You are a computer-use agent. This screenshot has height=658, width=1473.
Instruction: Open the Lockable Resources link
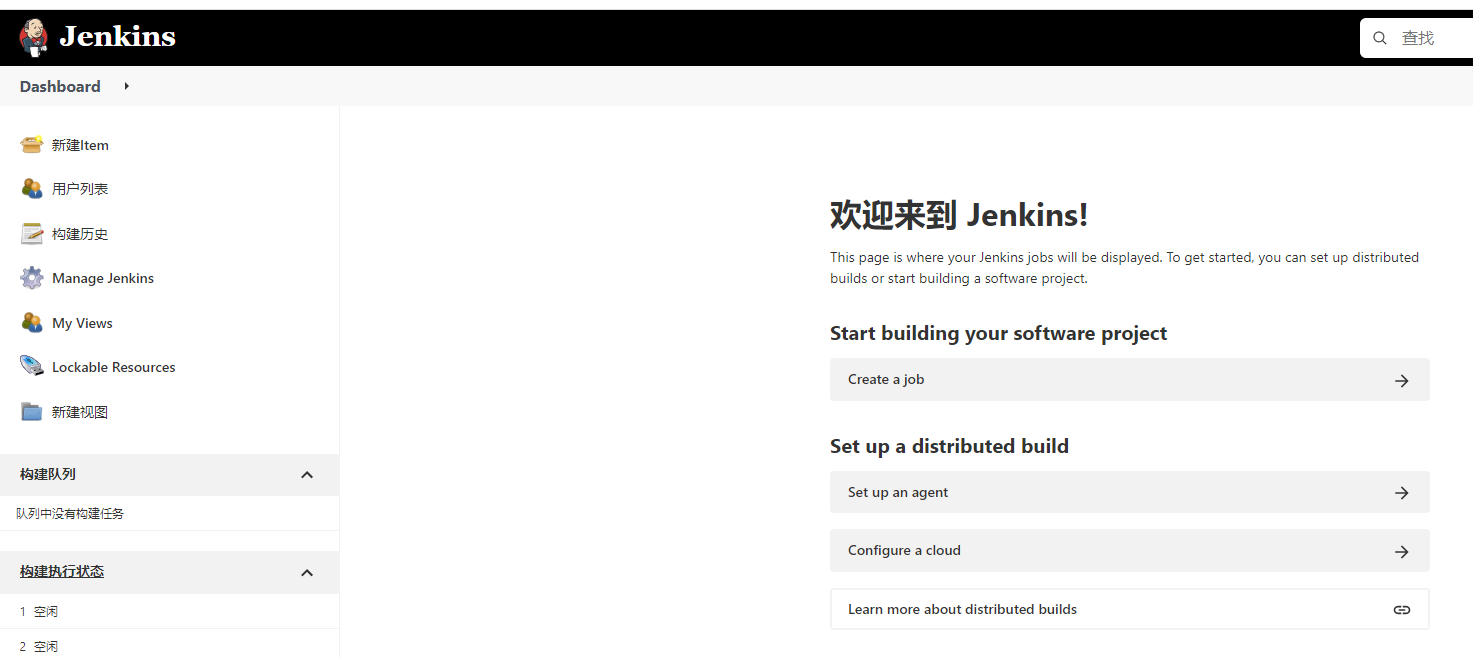(x=113, y=367)
